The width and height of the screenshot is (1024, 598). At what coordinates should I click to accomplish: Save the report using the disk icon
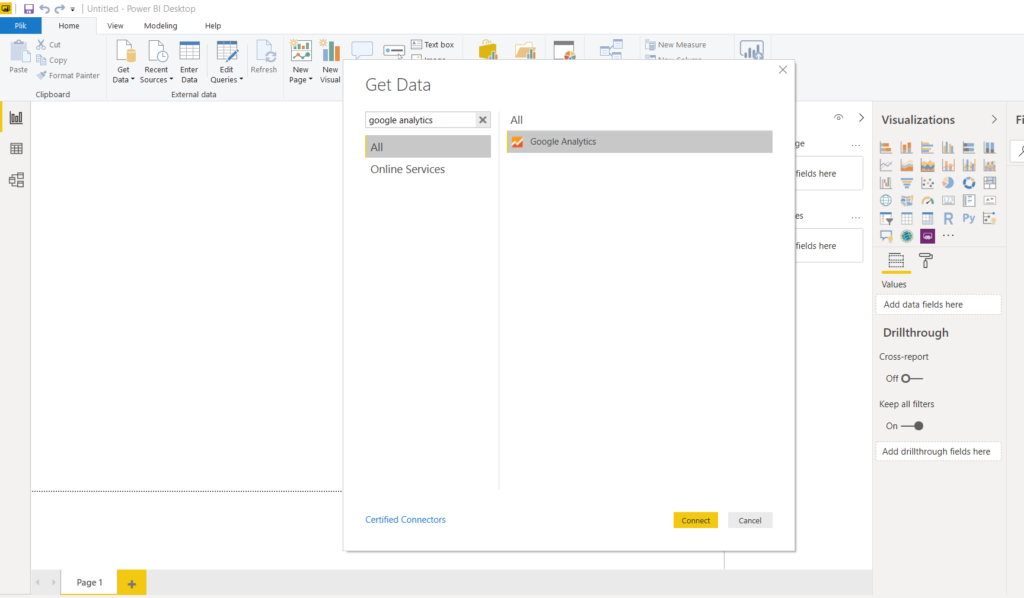tap(29, 8)
